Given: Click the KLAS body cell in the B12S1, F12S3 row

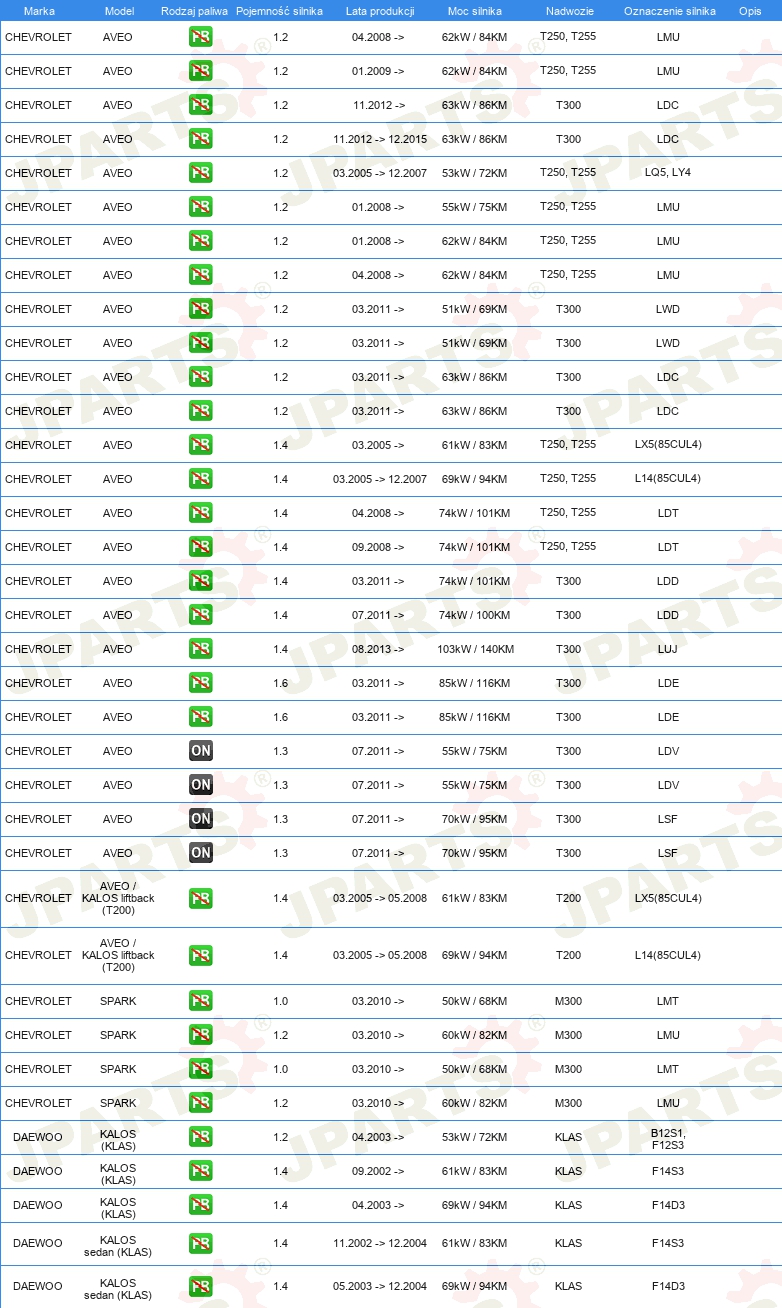Looking at the screenshot, I should coord(568,1137).
